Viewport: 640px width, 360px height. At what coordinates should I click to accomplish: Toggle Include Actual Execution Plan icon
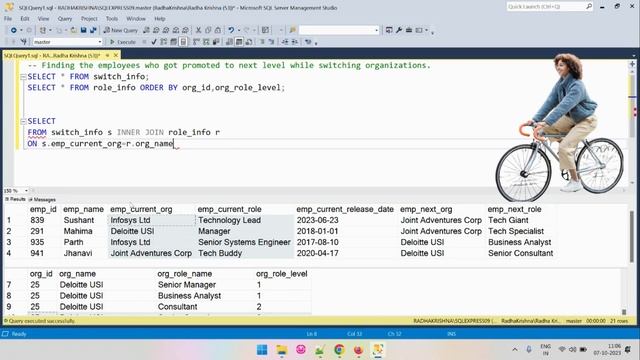(x=196, y=42)
